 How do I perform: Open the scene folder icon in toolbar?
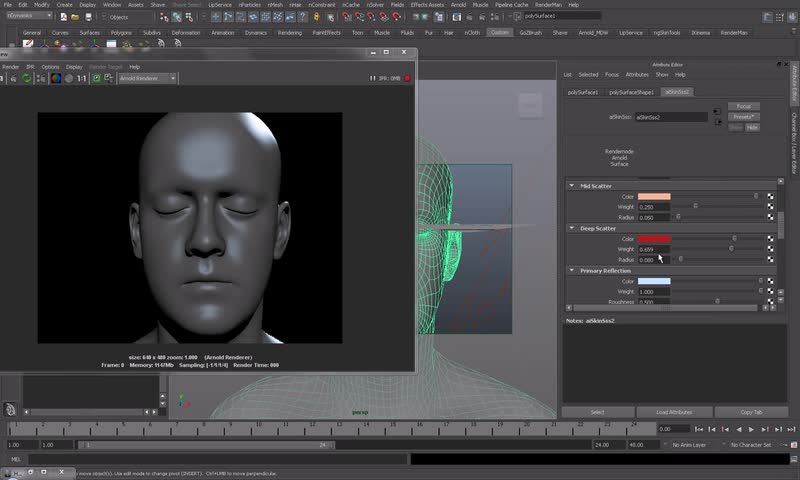coord(74,17)
